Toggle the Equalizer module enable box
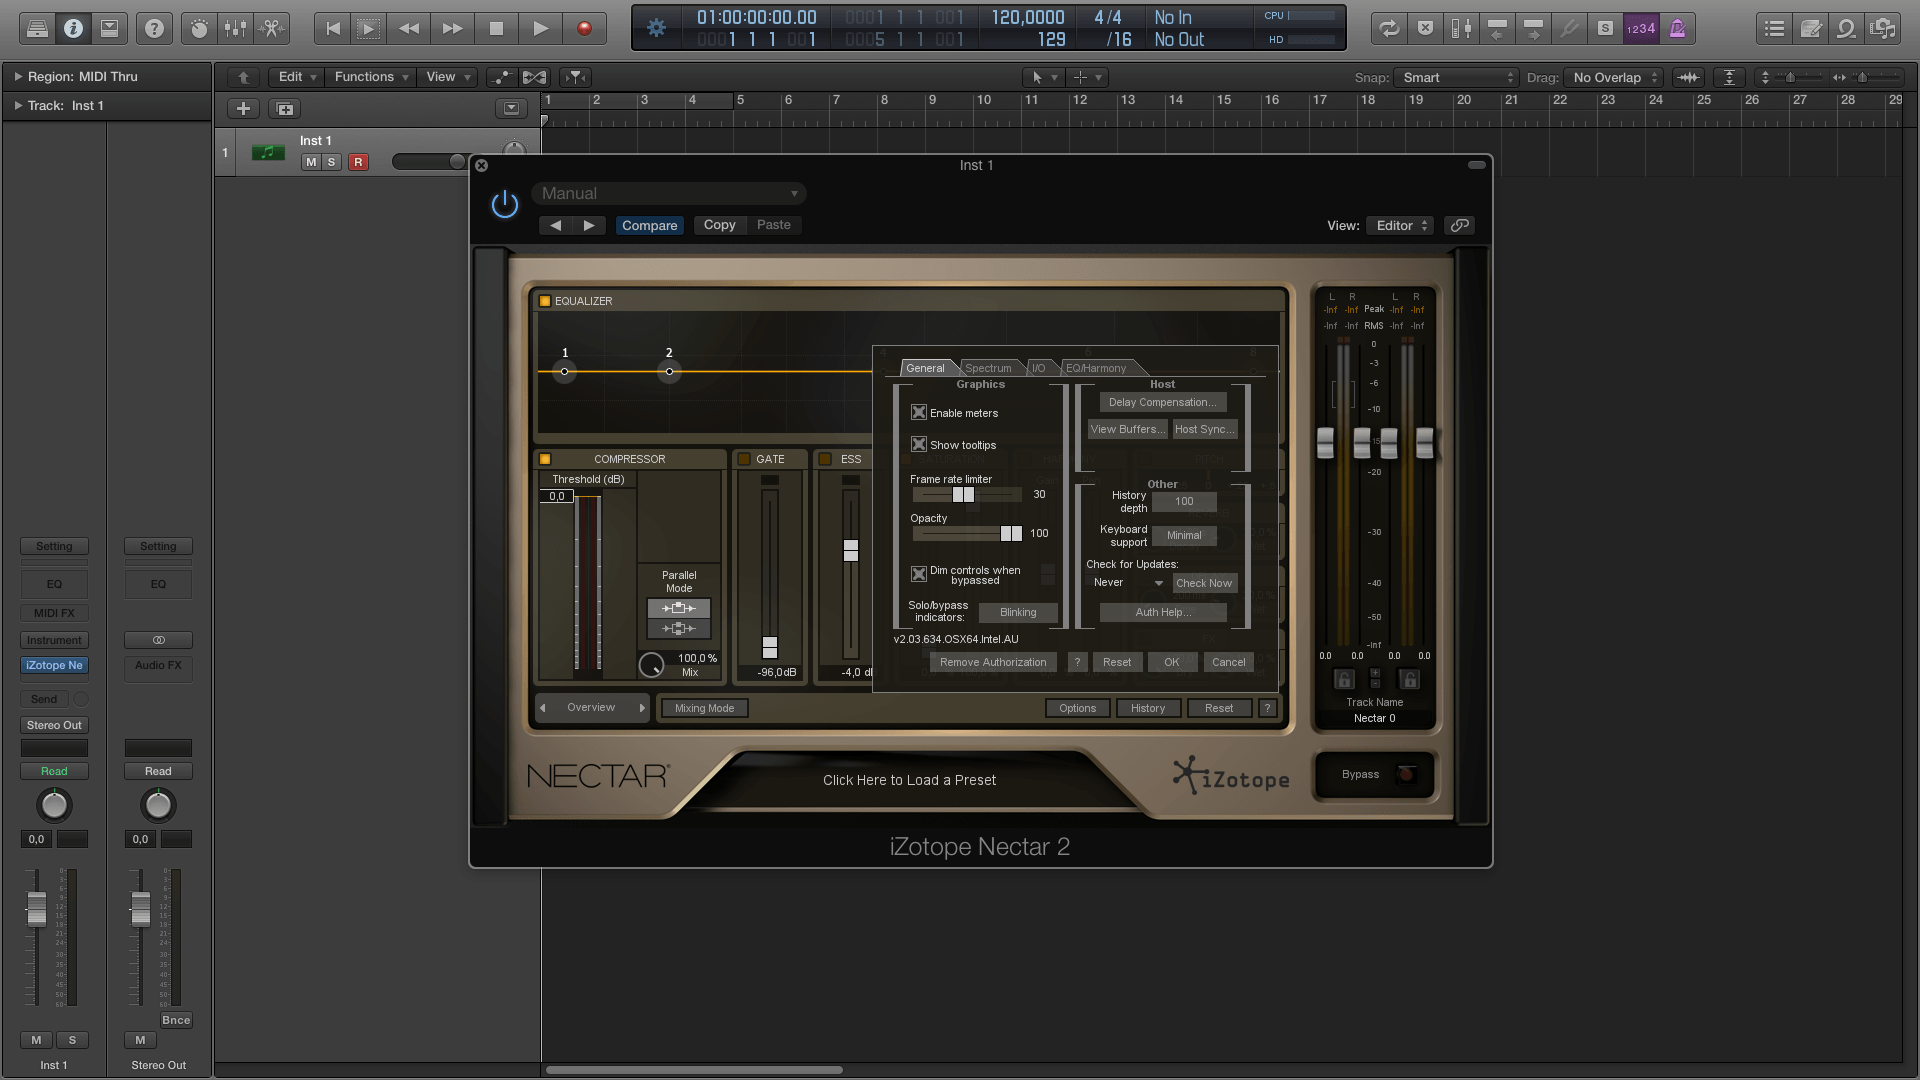This screenshot has height=1080, width=1920. click(x=545, y=301)
